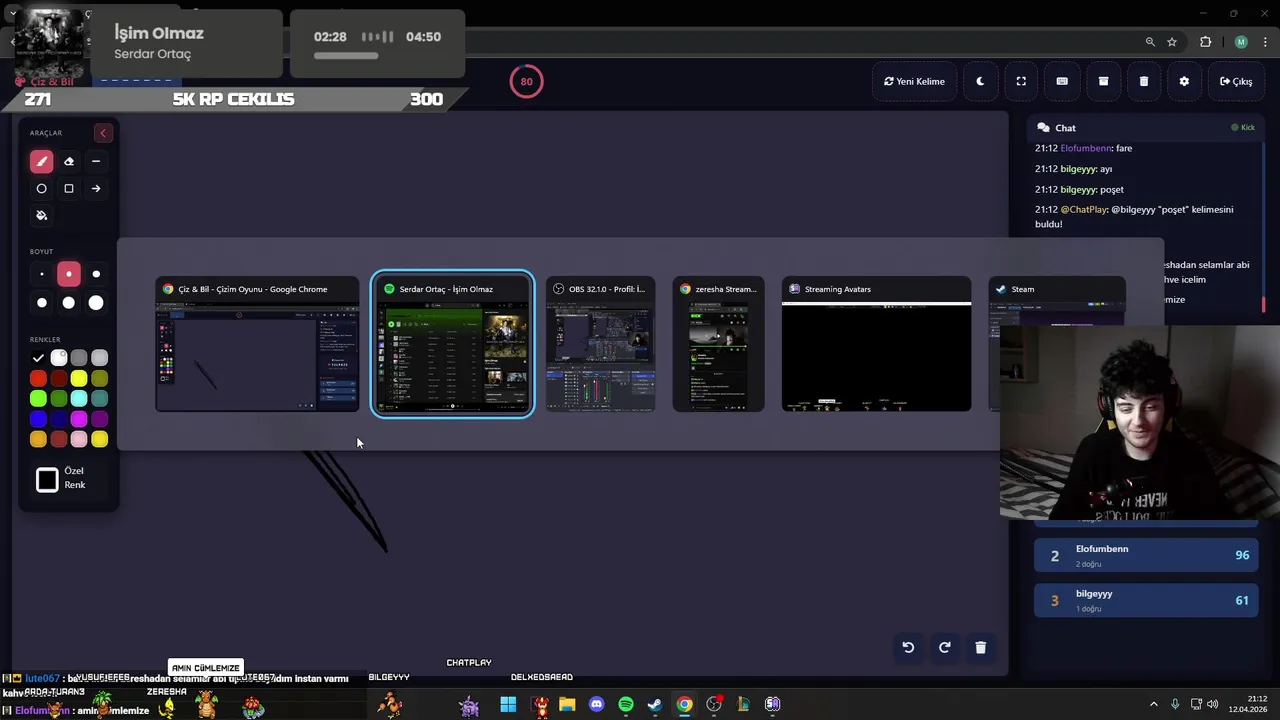The width and height of the screenshot is (1280, 720).
Task: Pick the magenta color swatch
Action: pos(79,419)
